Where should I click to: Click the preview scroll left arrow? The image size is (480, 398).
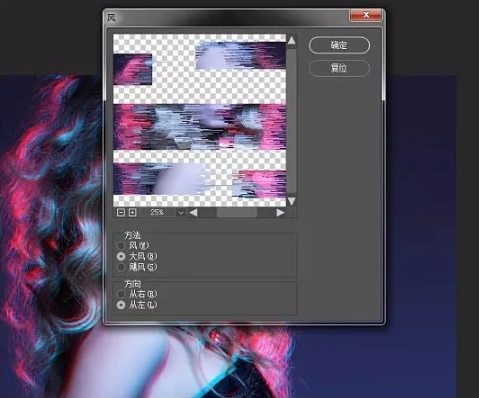pos(193,213)
